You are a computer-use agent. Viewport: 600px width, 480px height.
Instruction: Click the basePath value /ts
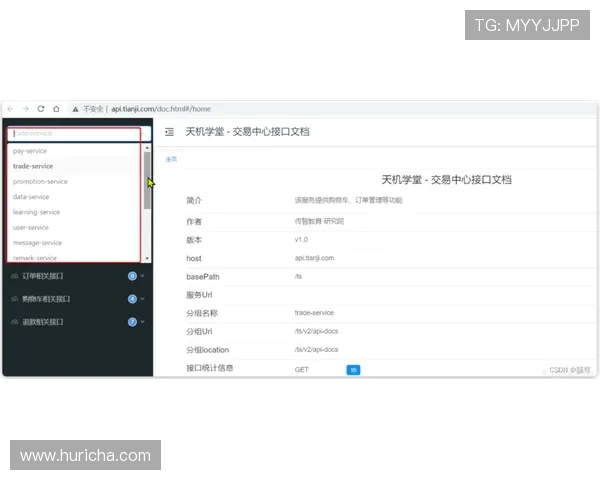tap(298, 276)
